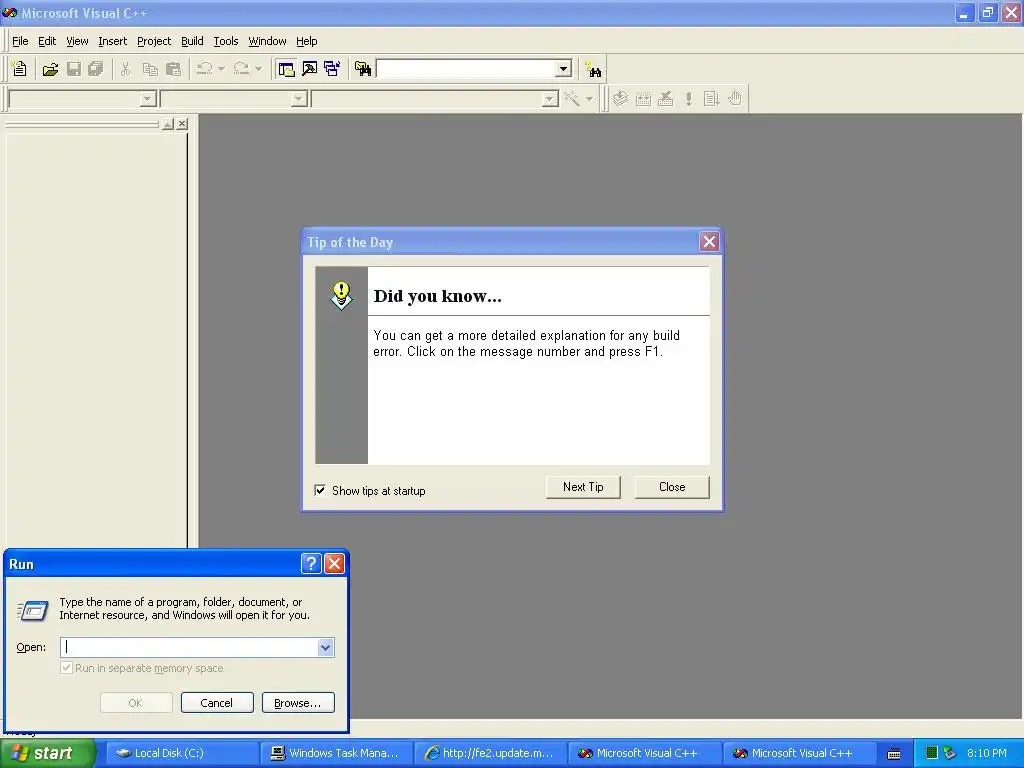Close the docked workspace pane
This screenshot has height=768, width=1024.
[182, 124]
